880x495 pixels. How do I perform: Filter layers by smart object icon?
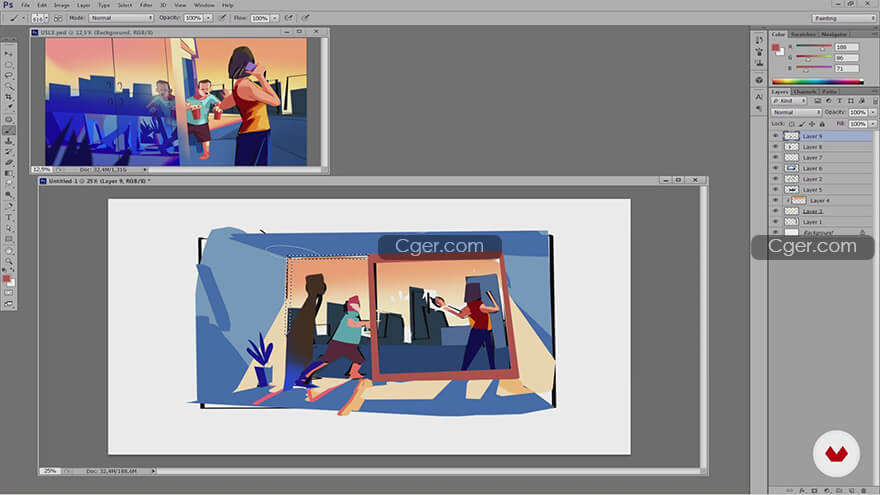click(x=861, y=100)
